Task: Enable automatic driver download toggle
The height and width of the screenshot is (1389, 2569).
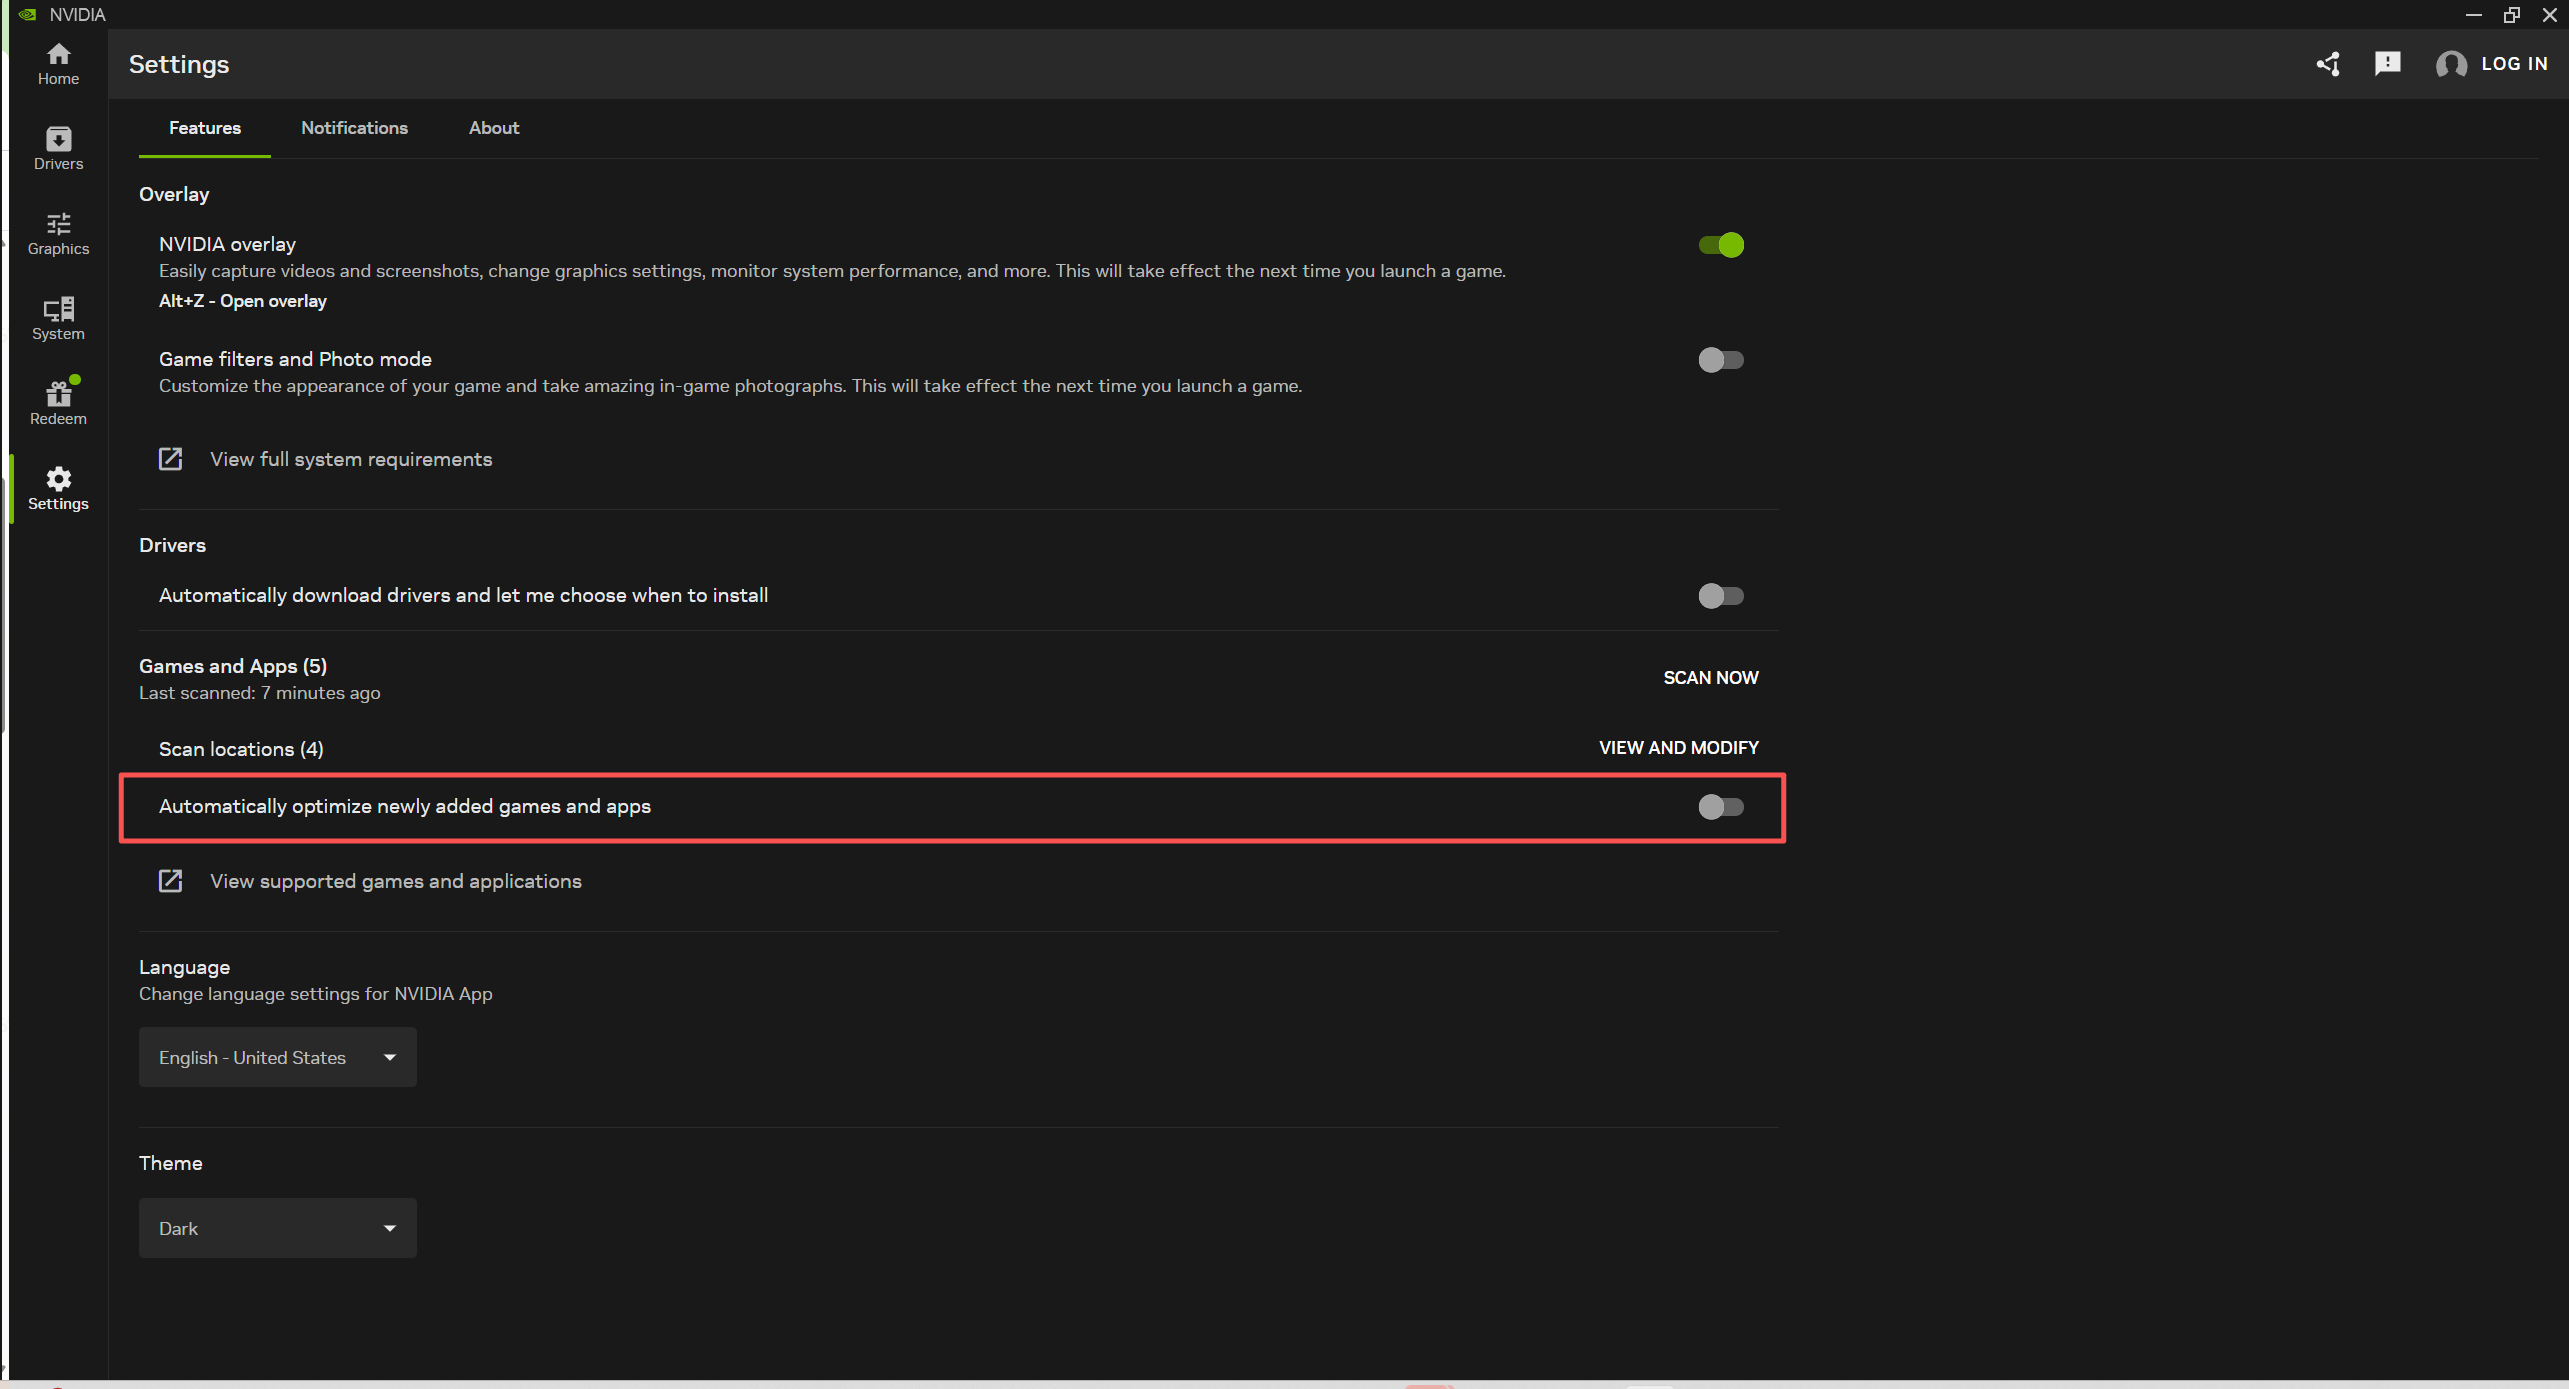Action: point(1720,596)
